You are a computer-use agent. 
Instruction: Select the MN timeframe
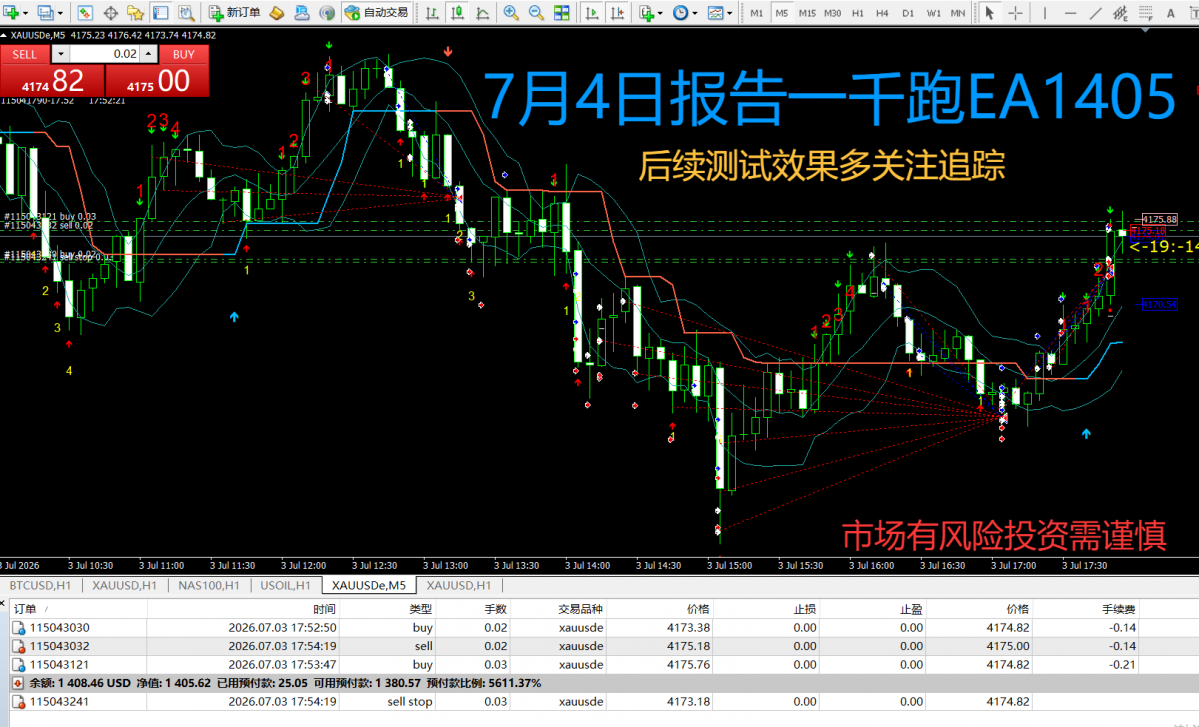point(957,13)
